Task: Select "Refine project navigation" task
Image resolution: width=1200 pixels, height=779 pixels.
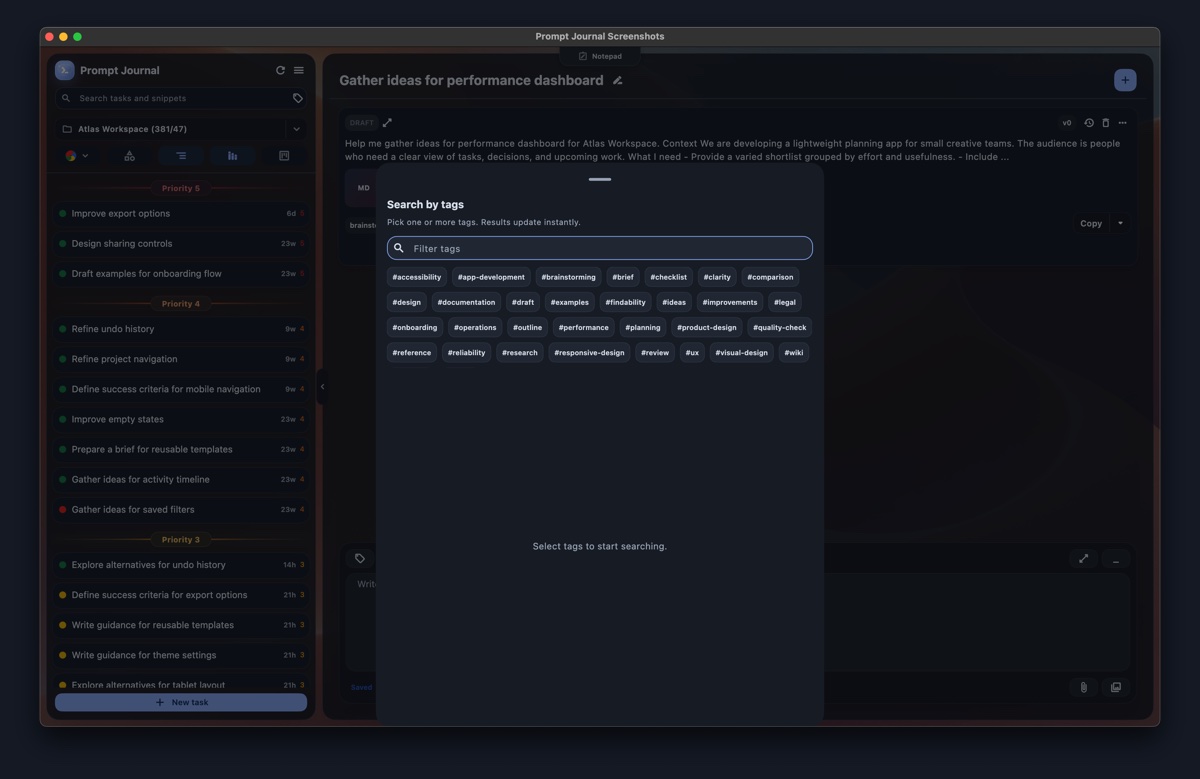Action: [181, 359]
